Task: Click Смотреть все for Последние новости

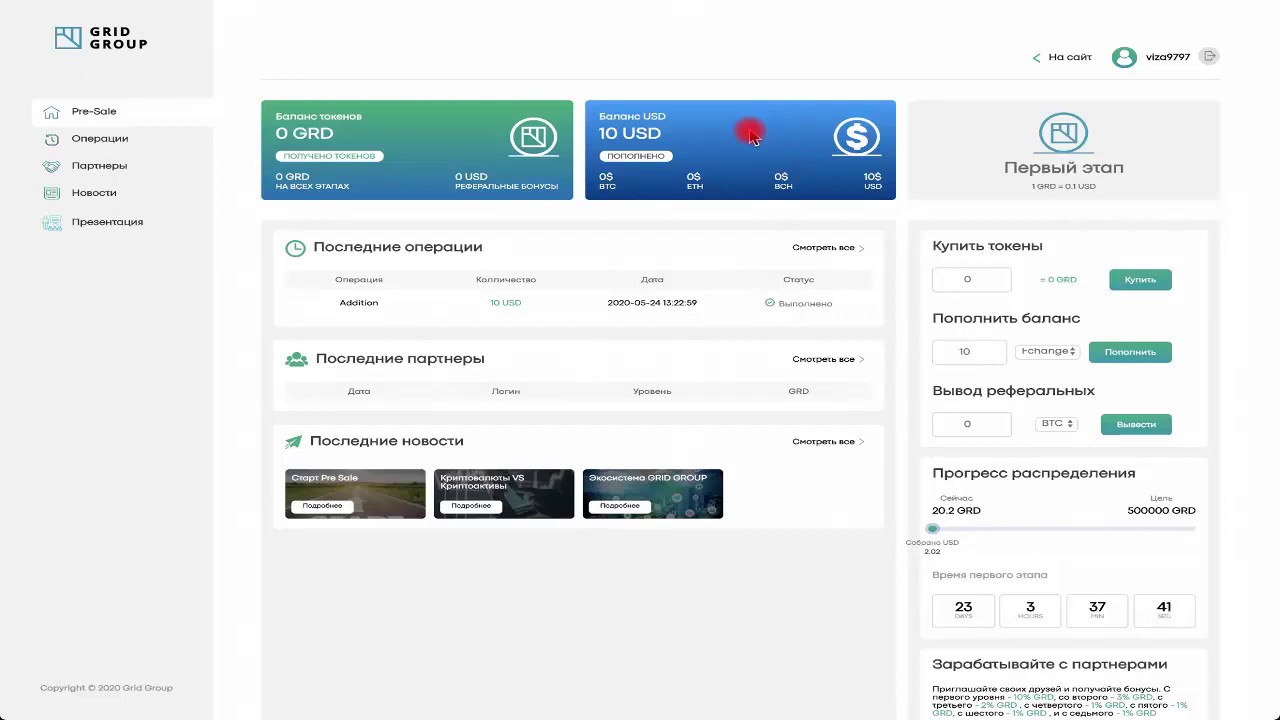Action: [x=828, y=442]
